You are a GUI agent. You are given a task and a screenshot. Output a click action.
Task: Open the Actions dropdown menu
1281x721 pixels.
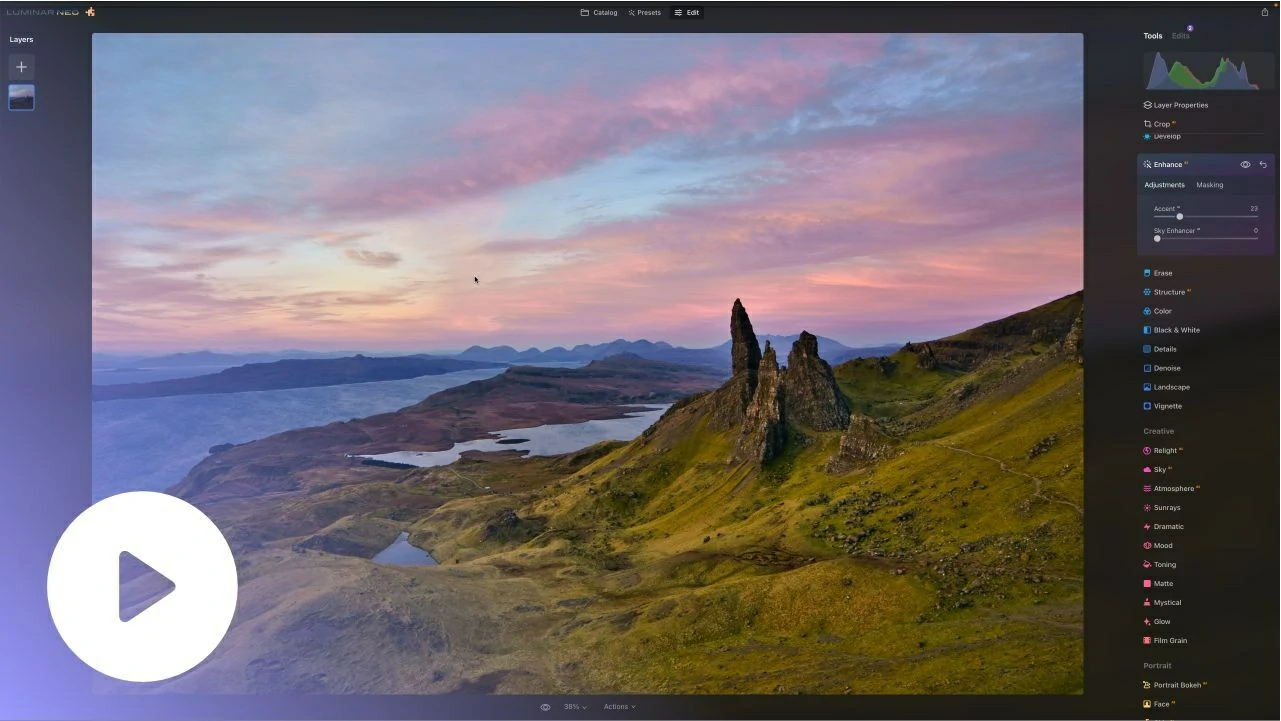(619, 707)
